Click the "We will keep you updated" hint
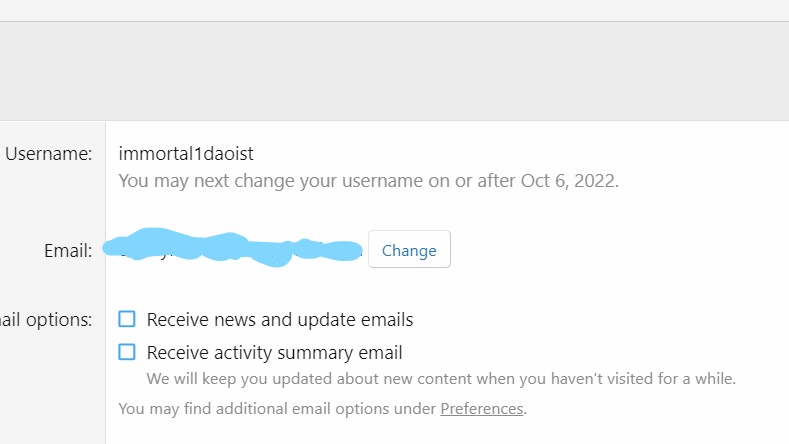This screenshot has width=789, height=444. pyautogui.click(x=440, y=379)
